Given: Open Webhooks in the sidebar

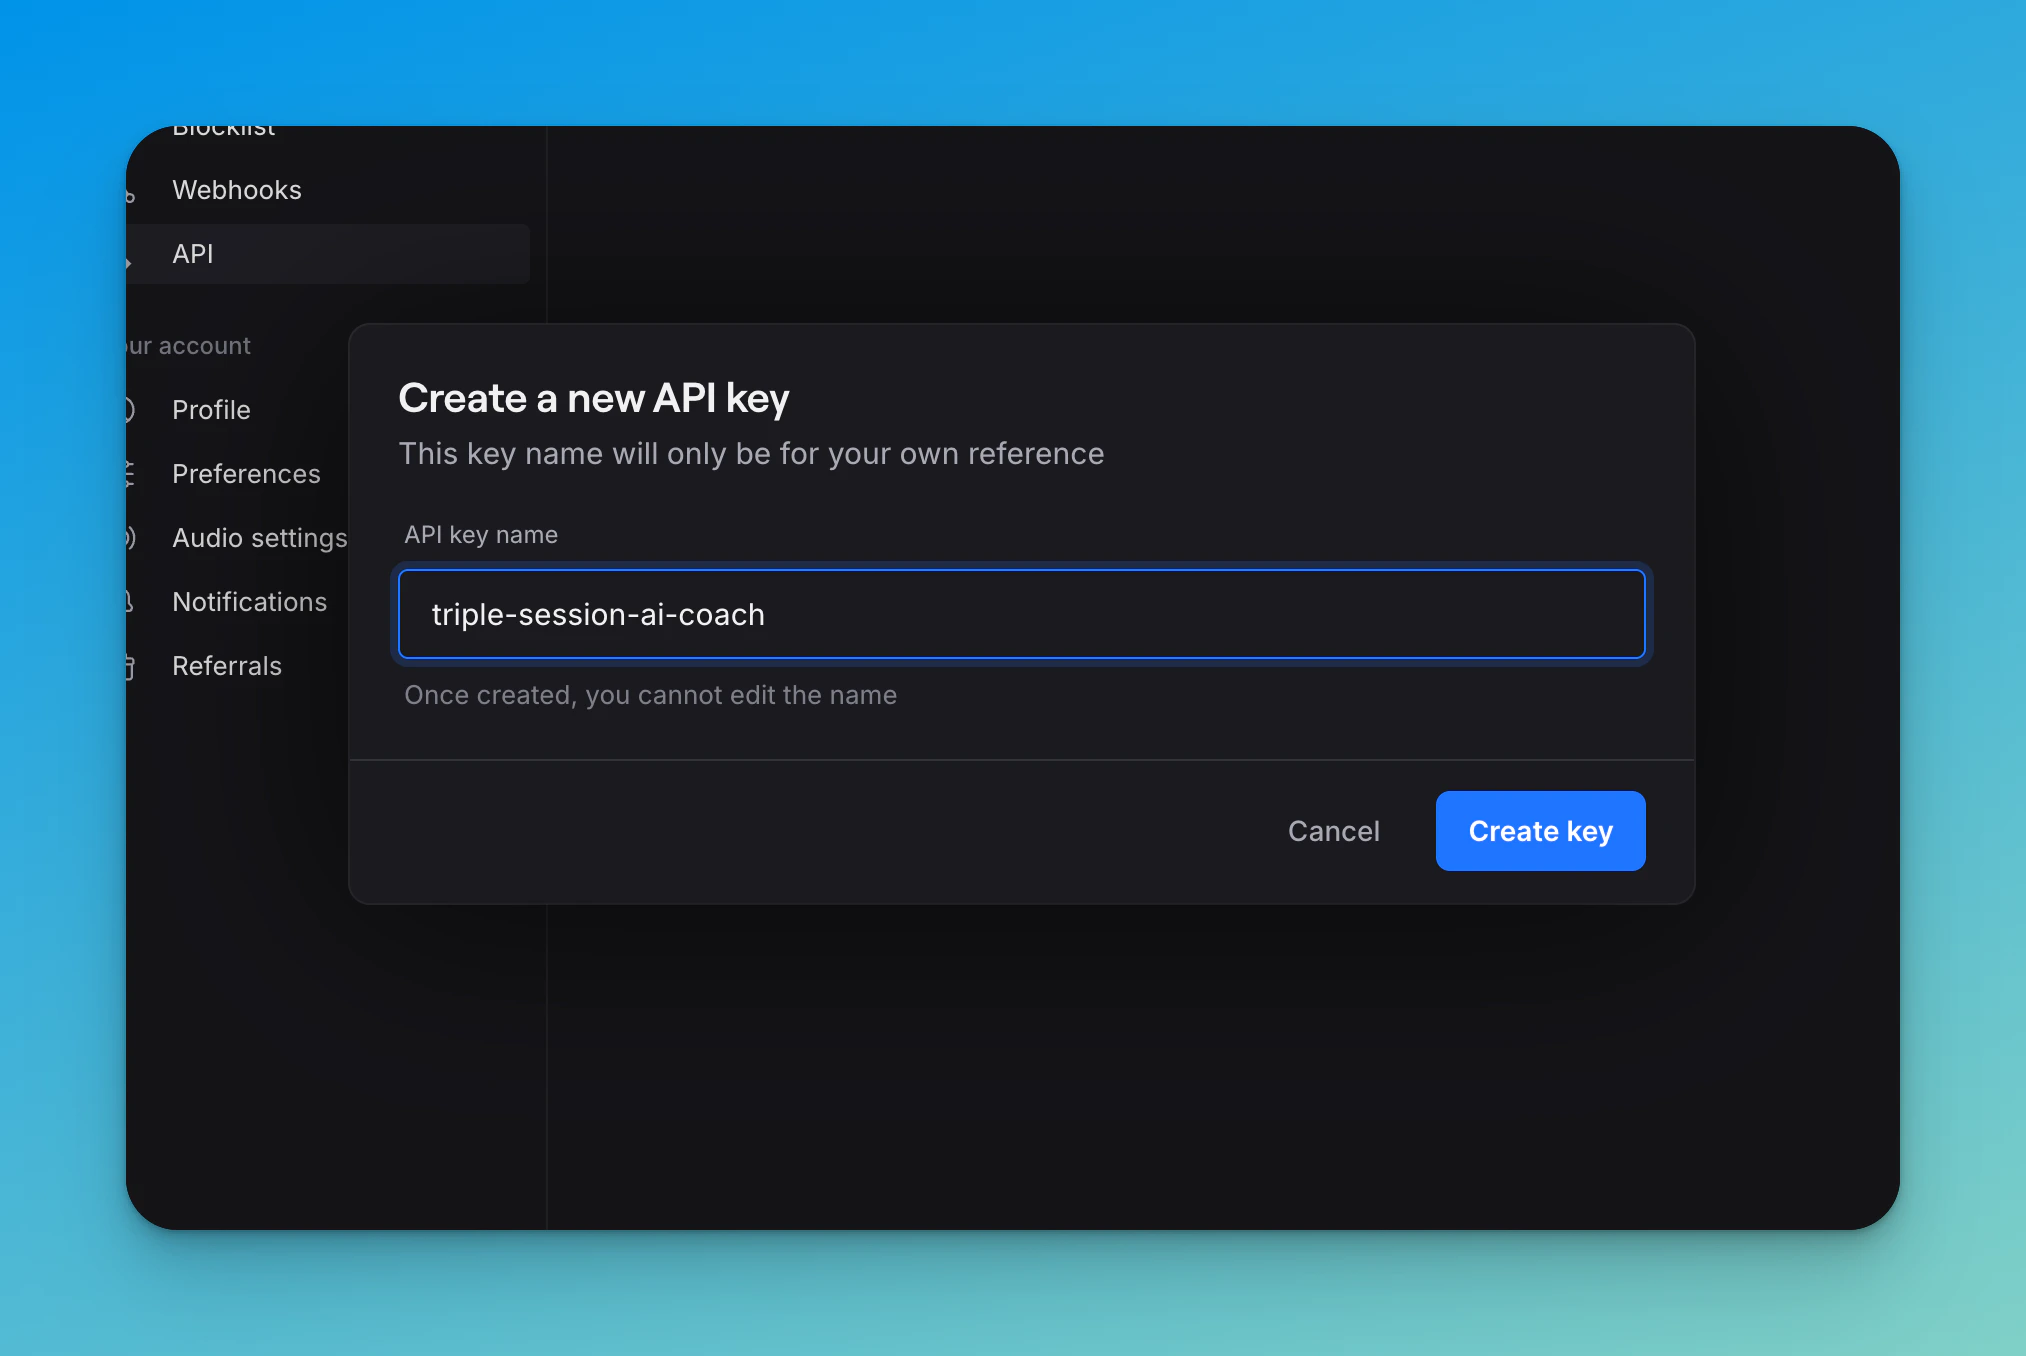Looking at the screenshot, I should tap(236, 190).
